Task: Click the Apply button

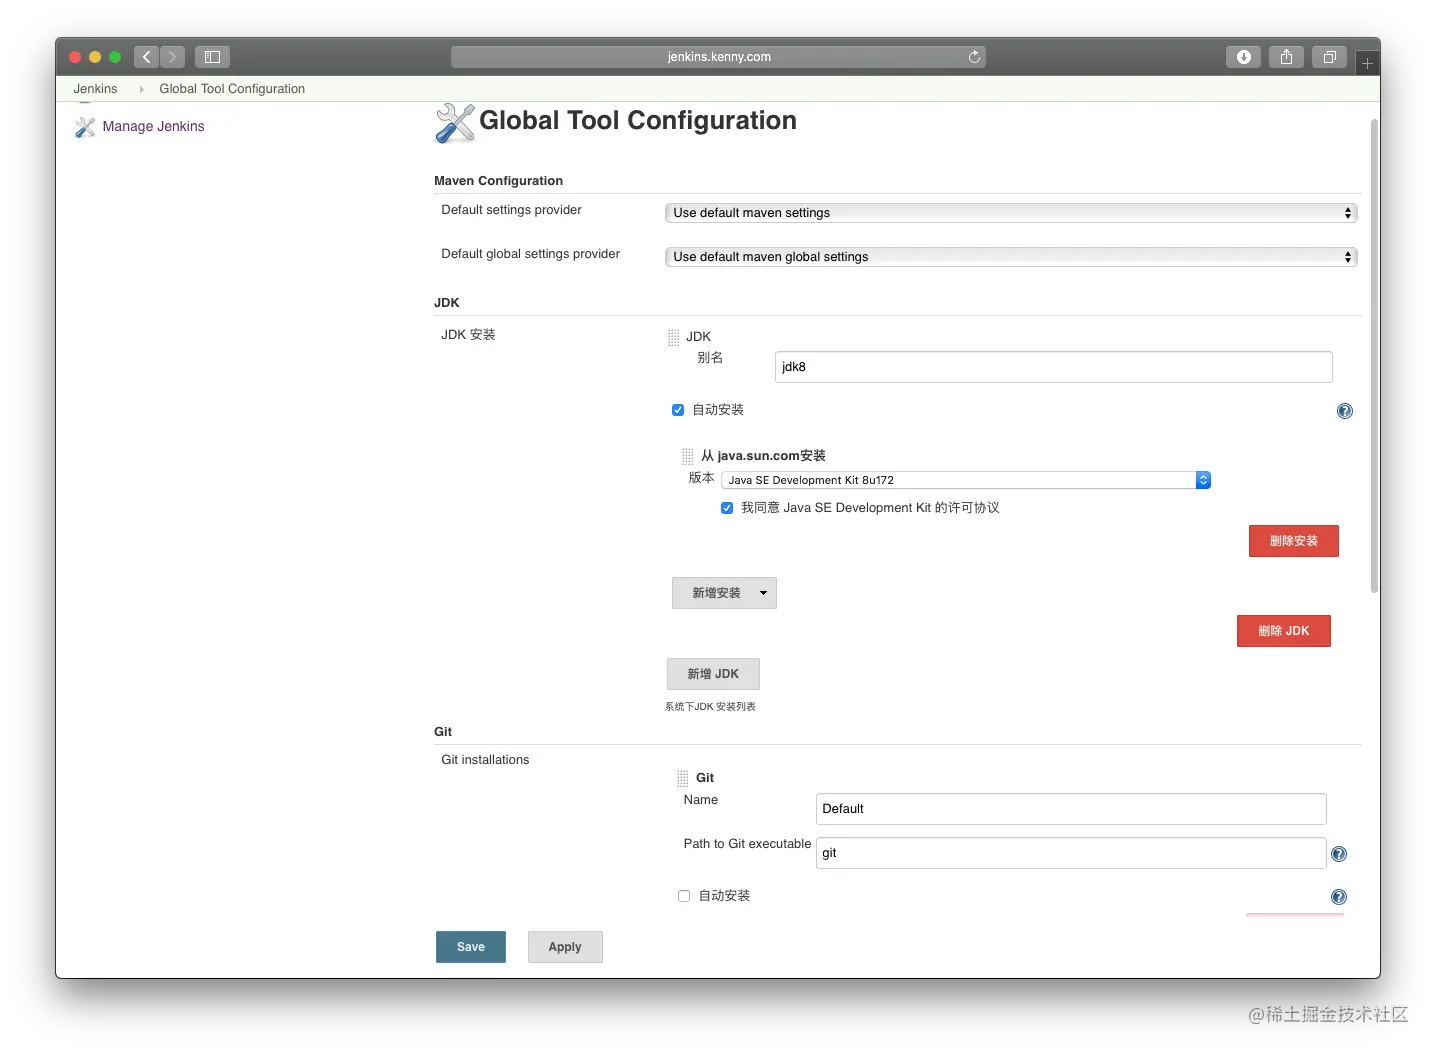Action: click(565, 947)
